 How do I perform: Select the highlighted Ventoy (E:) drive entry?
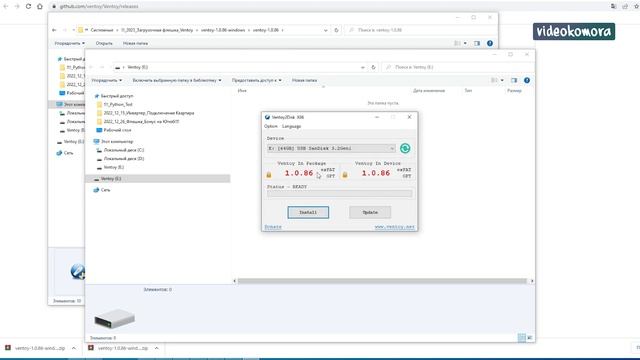pyautogui.click(x=158, y=179)
